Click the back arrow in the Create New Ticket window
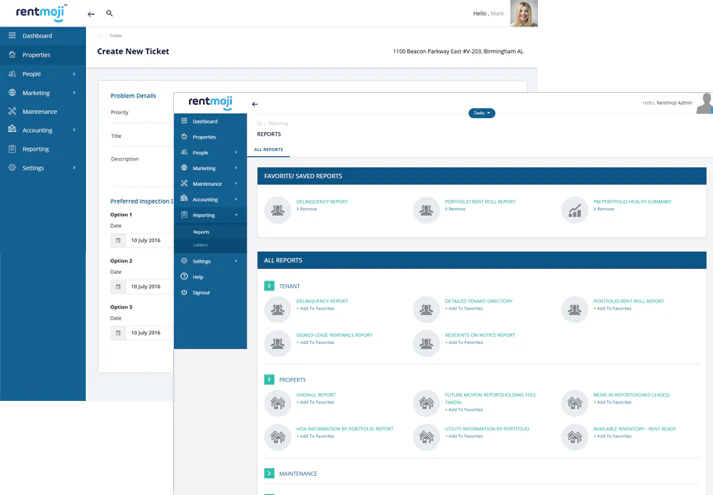The height and width of the screenshot is (495, 713). coord(91,14)
